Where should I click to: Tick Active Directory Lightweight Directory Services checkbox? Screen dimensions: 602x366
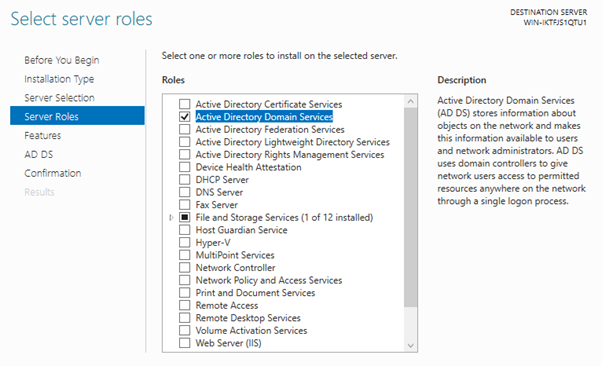point(185,142)
